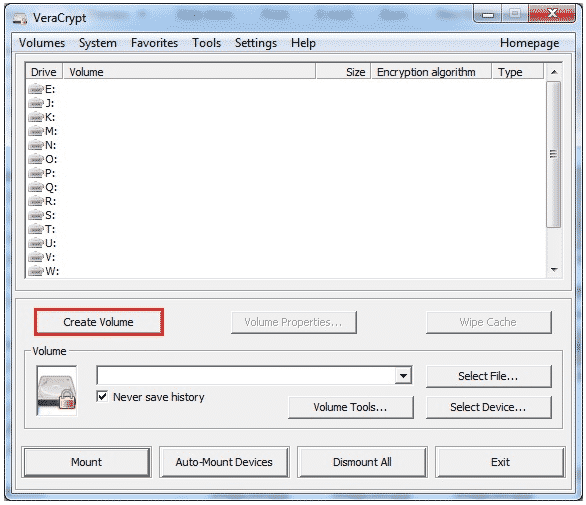This screenshot has height=505, width=586.
Task: Click Dismount All button
Action: pos(362,462)
